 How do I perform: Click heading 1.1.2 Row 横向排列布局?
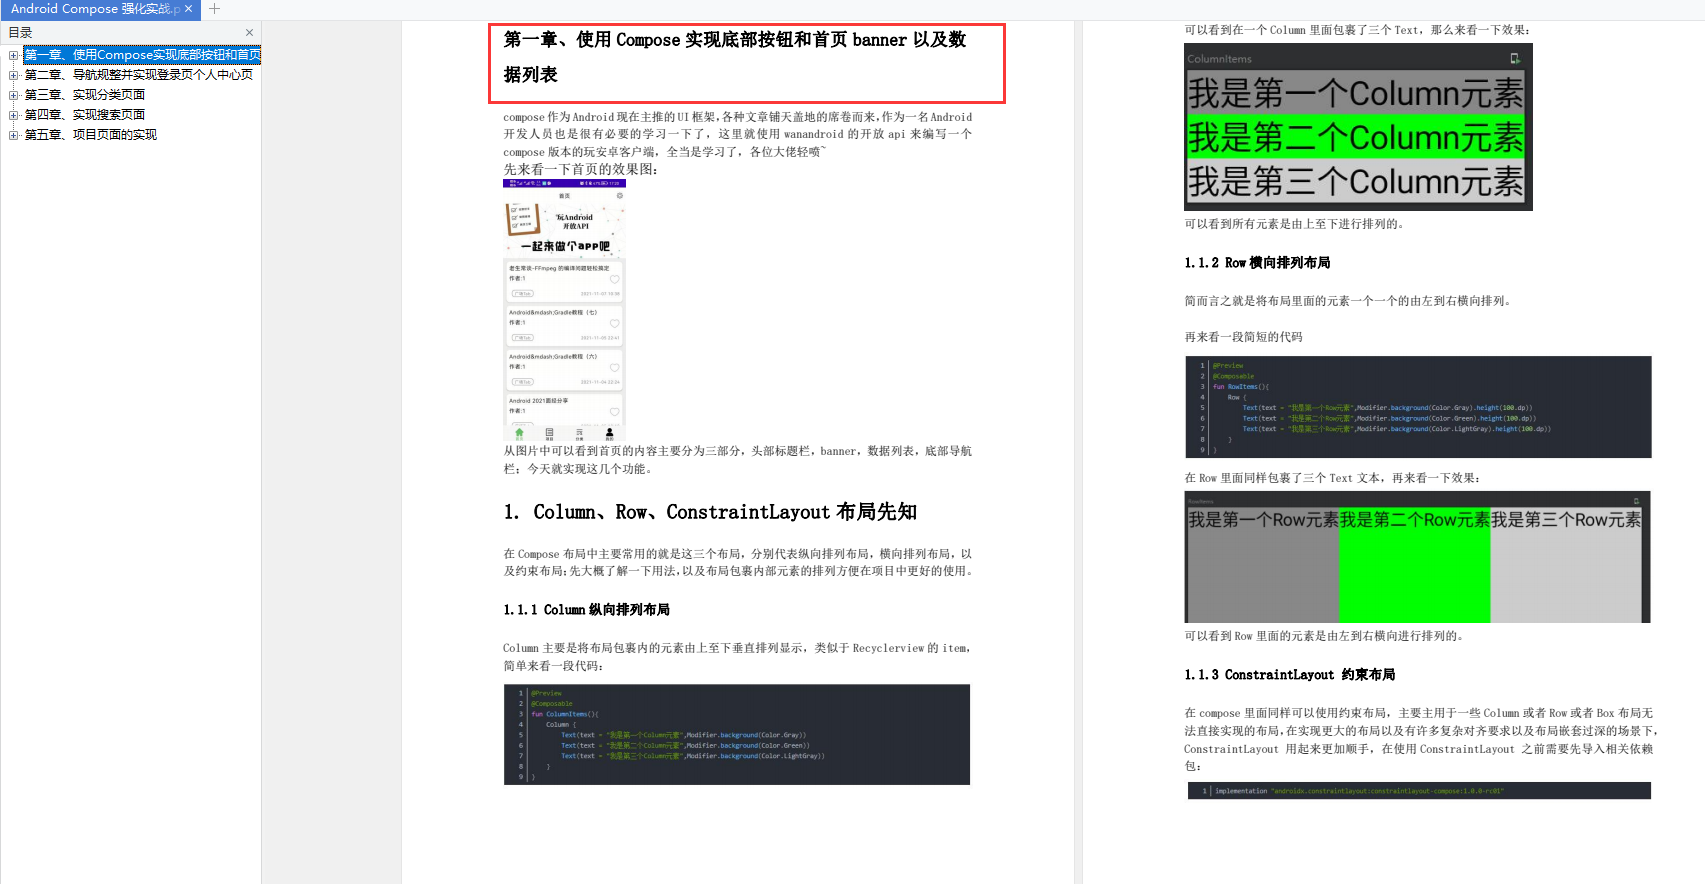point(1257,263)
